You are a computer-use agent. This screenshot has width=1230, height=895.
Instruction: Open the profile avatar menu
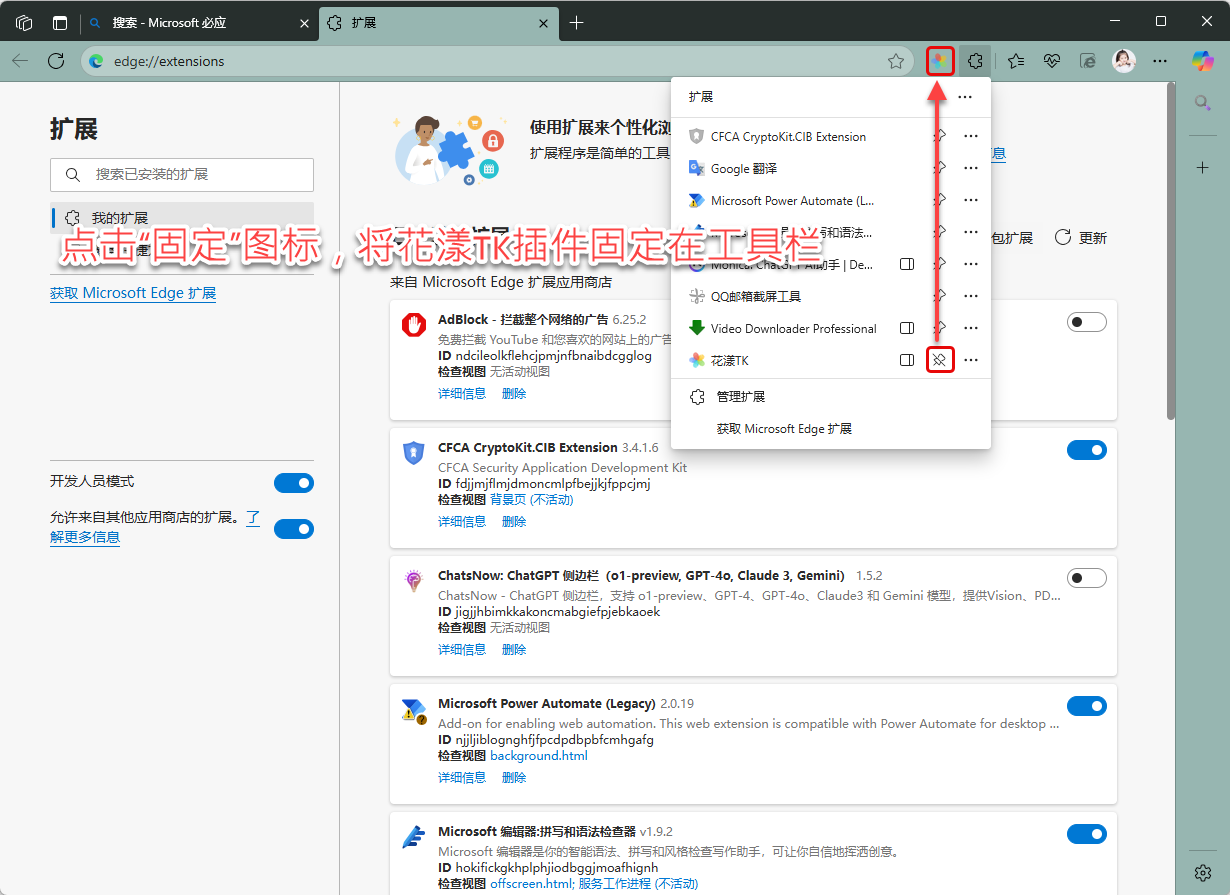tap(1124, 61)
